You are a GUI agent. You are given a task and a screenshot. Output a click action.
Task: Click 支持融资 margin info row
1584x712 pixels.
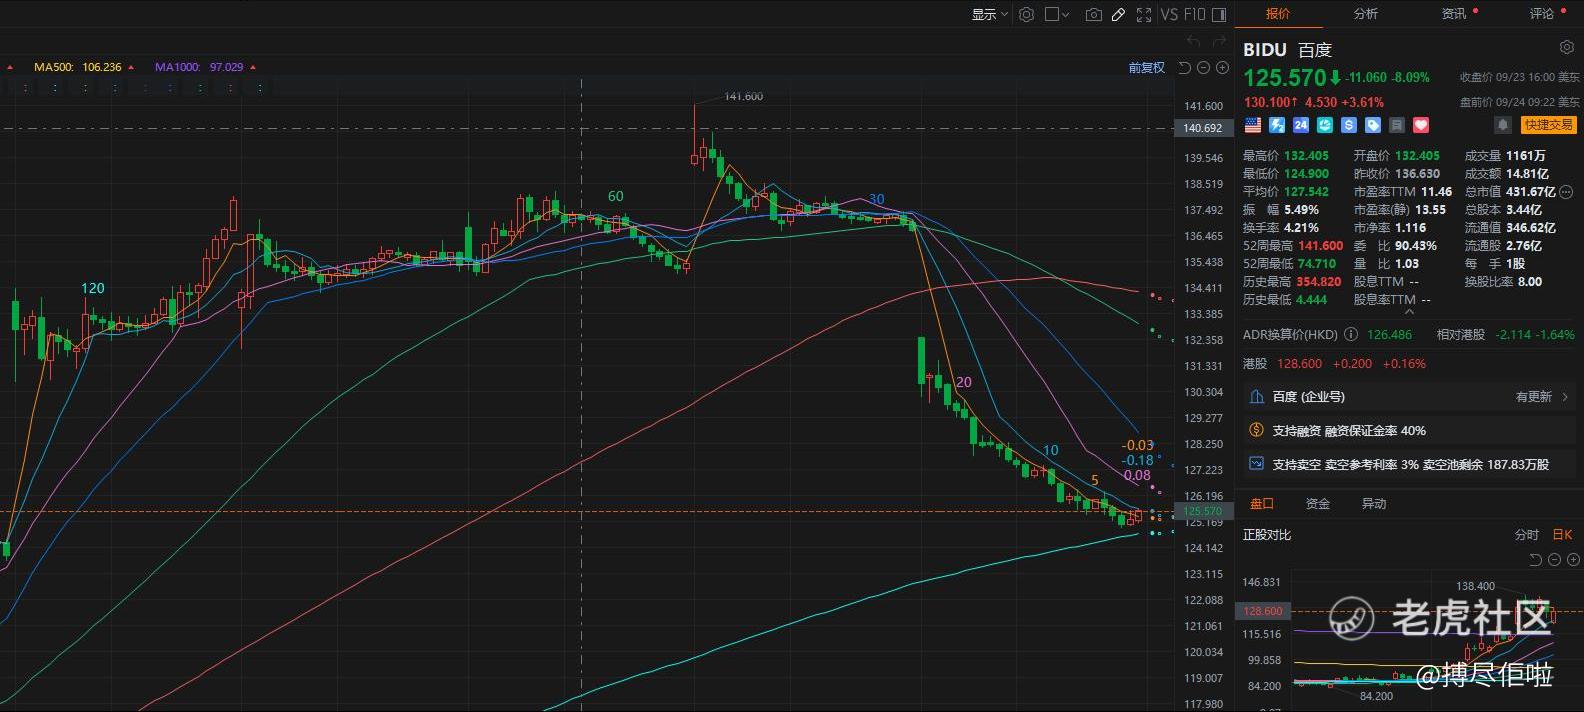click(1409, 431)
